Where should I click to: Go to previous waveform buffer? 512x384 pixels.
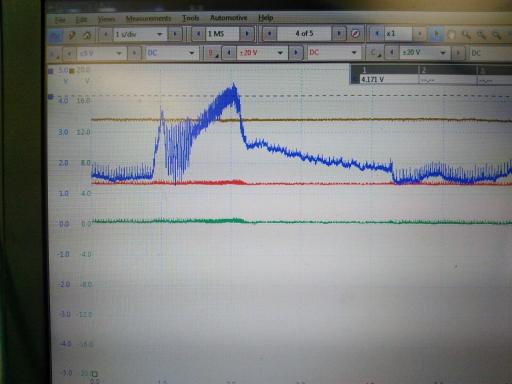[x=269, y=33]
